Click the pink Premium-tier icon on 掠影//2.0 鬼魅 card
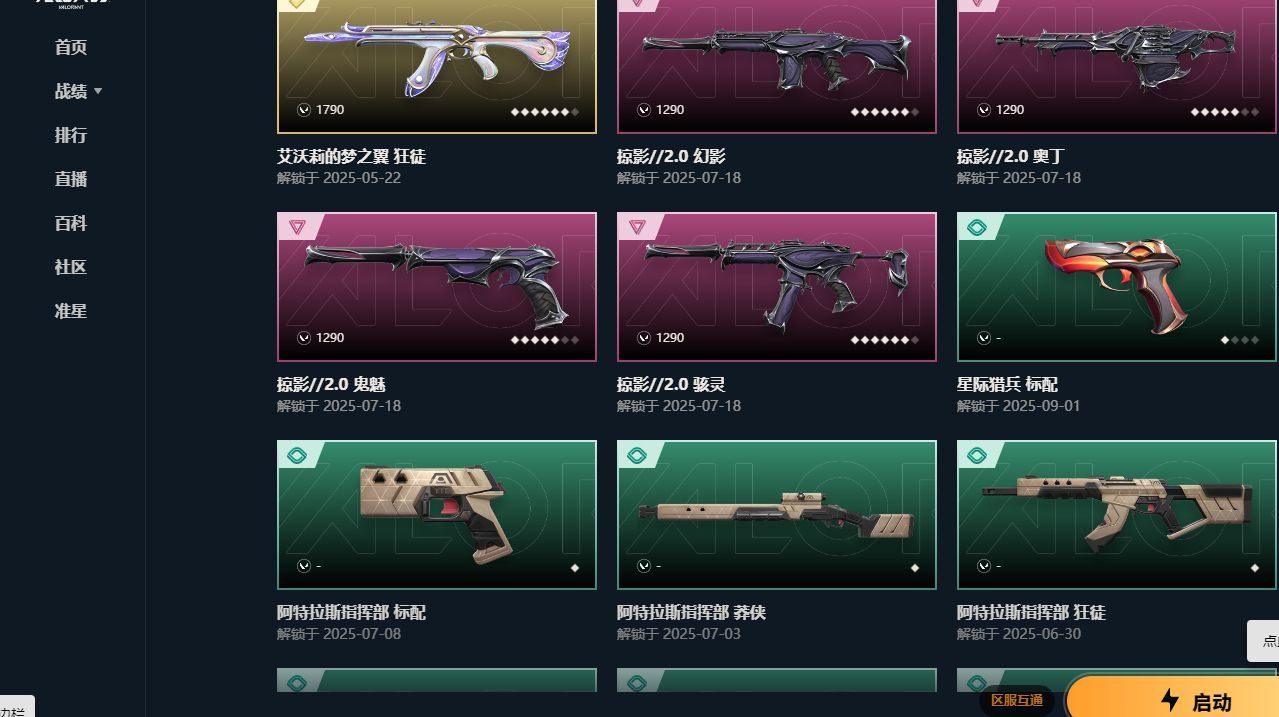This screenshot has width=1279, height=717. tap(297, 228)
